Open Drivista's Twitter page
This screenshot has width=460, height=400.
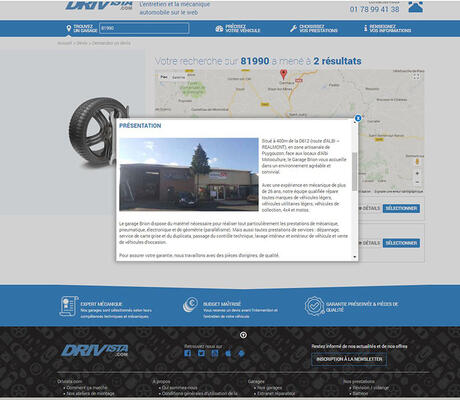point(201,353)
